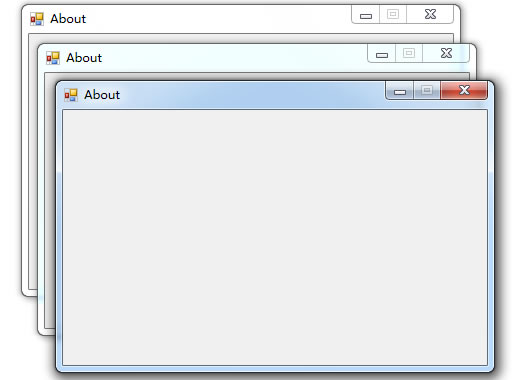Viewport: 520px width, 380px height.
Task: Click the maximize button of the middle About window
Action: point(409,53)
